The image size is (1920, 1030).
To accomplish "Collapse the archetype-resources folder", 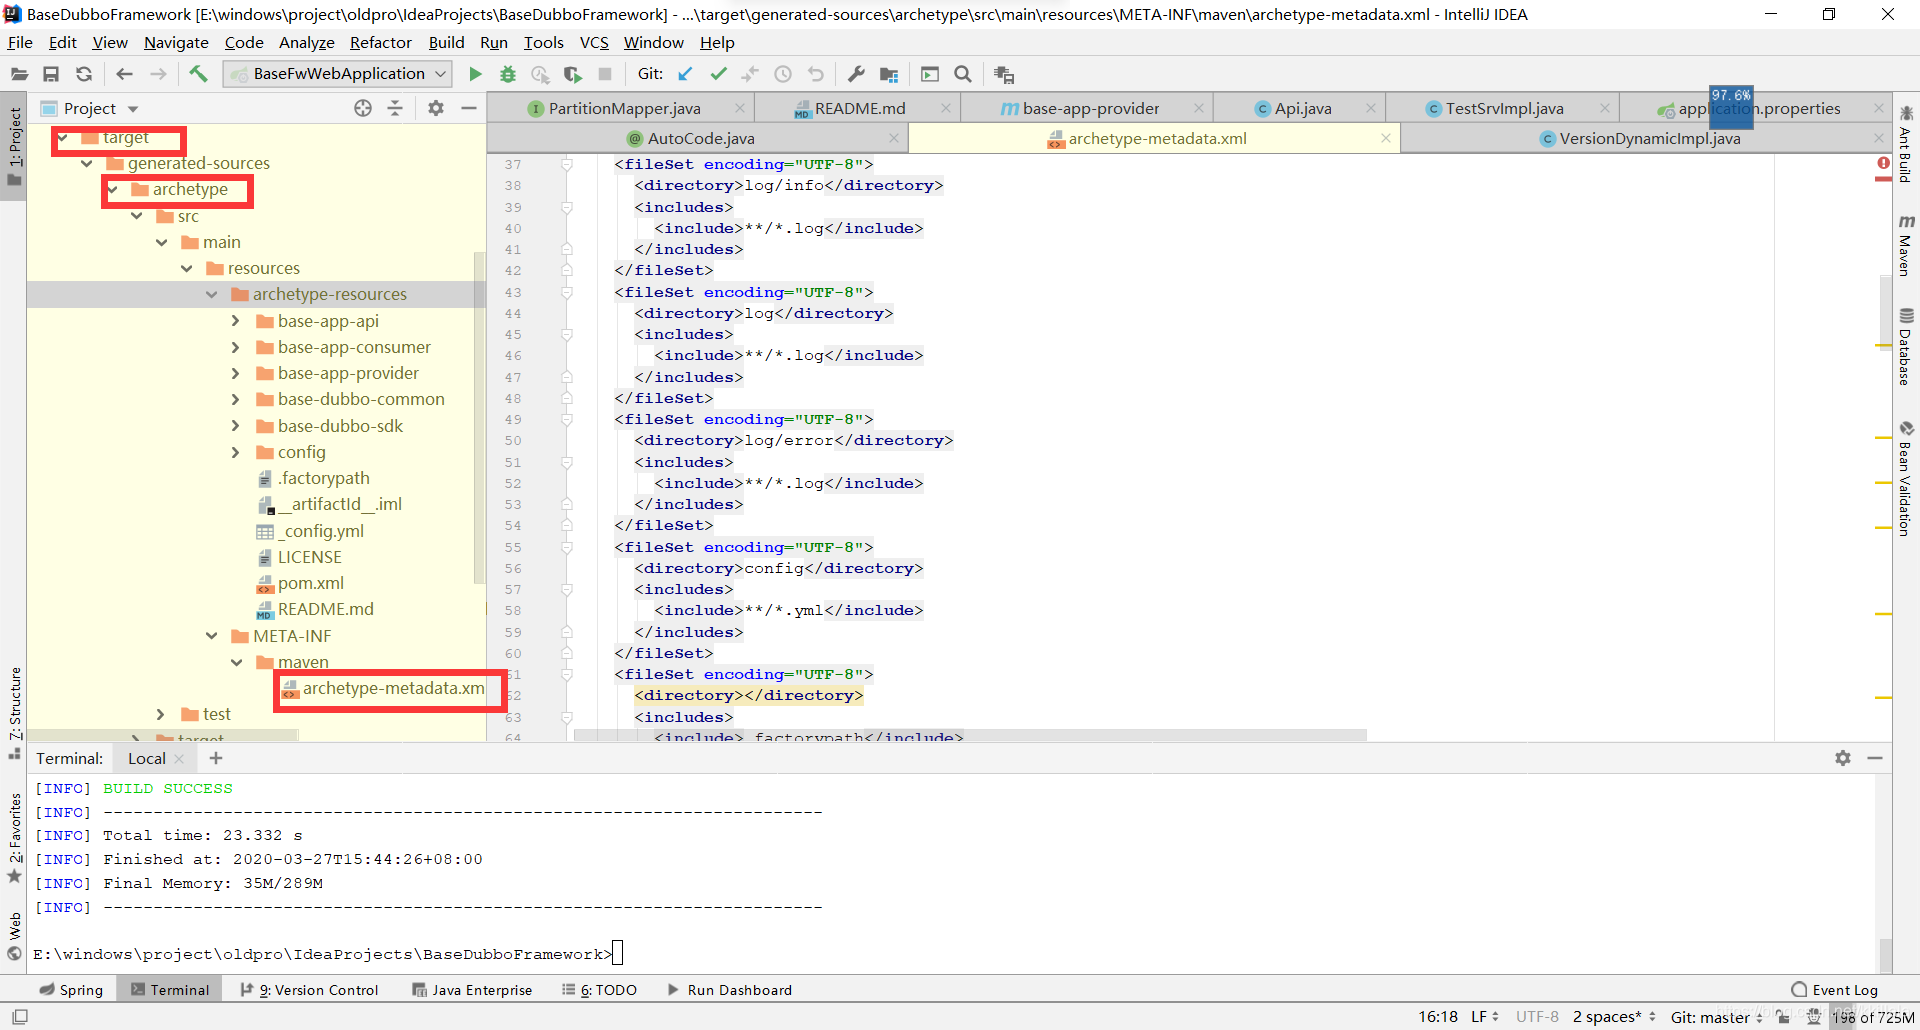I will click(x=212, y=294).
